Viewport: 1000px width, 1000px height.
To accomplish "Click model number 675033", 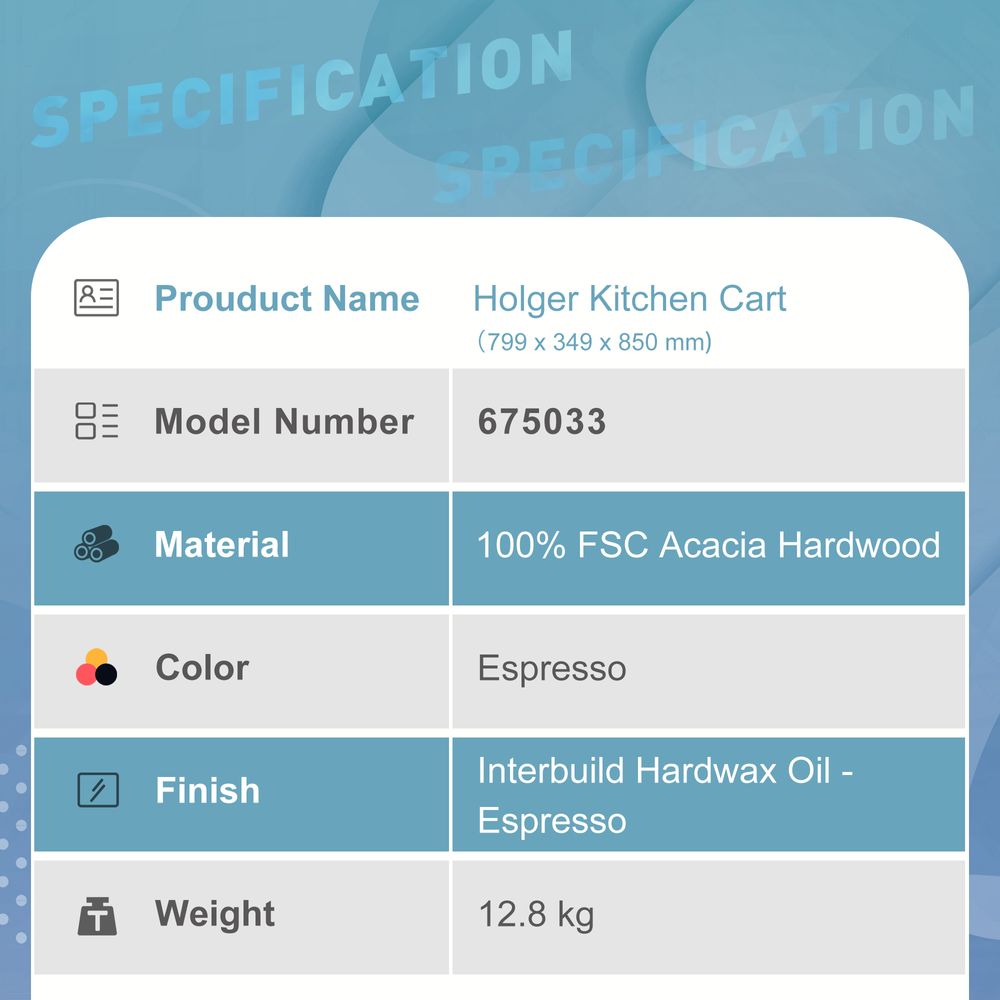I will (542, 421).
